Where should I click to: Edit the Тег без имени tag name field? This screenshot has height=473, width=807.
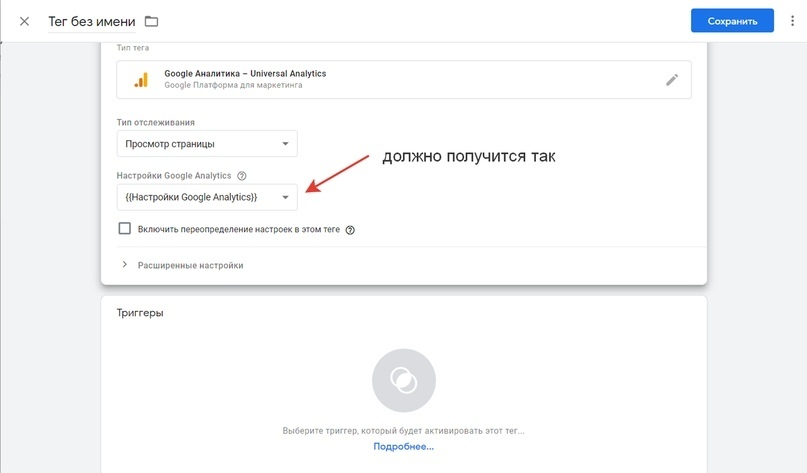92,22
